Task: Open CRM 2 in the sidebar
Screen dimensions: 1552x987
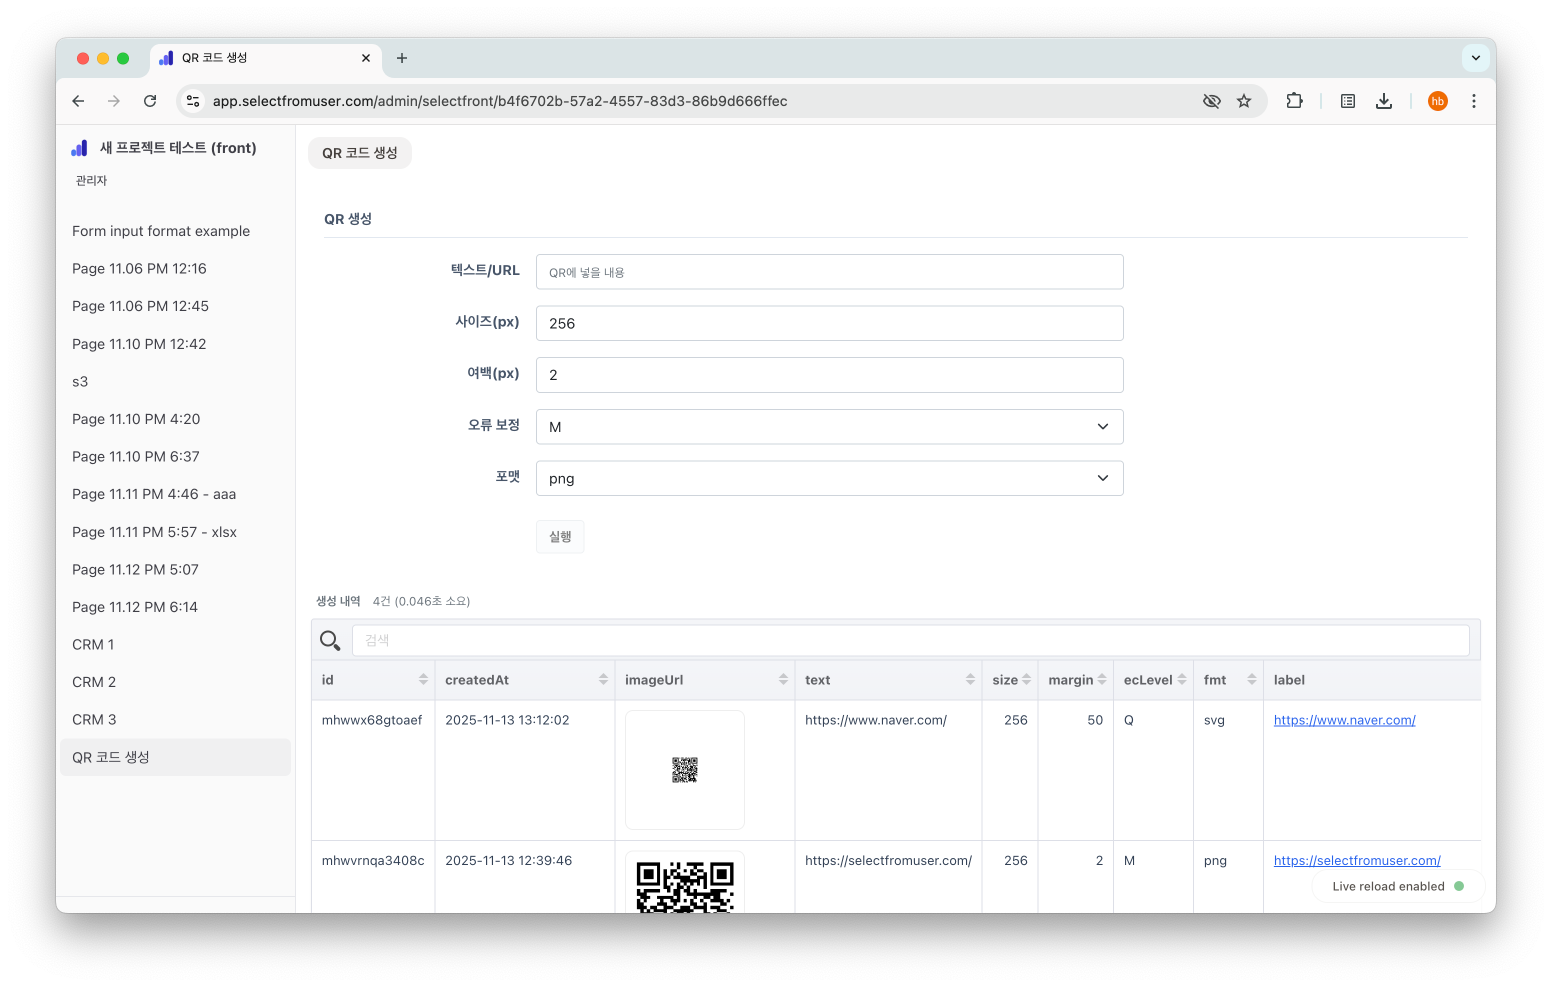Action: pyautogui.click(x=94, y=682)
